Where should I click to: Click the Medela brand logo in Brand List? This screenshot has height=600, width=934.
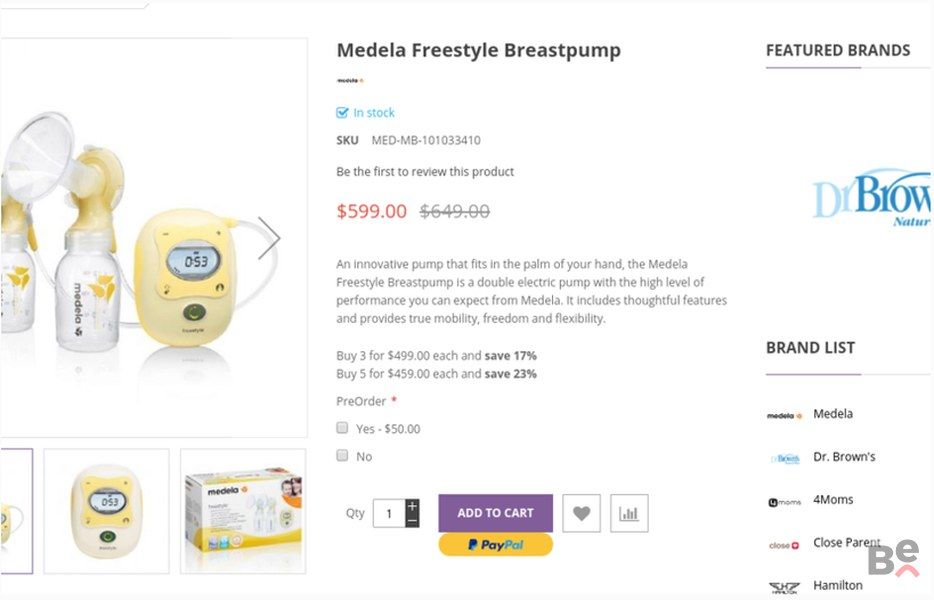[784, 415]
